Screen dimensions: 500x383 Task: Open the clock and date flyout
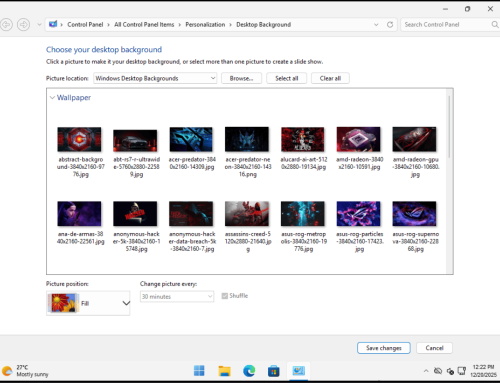coord(483,371)
